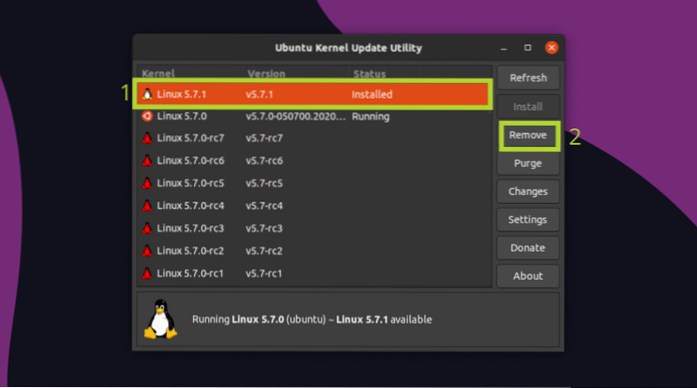The height and width of the screenshot is (388, 697).
Task: Open Settings from the side button
Action: coord(528,220)
